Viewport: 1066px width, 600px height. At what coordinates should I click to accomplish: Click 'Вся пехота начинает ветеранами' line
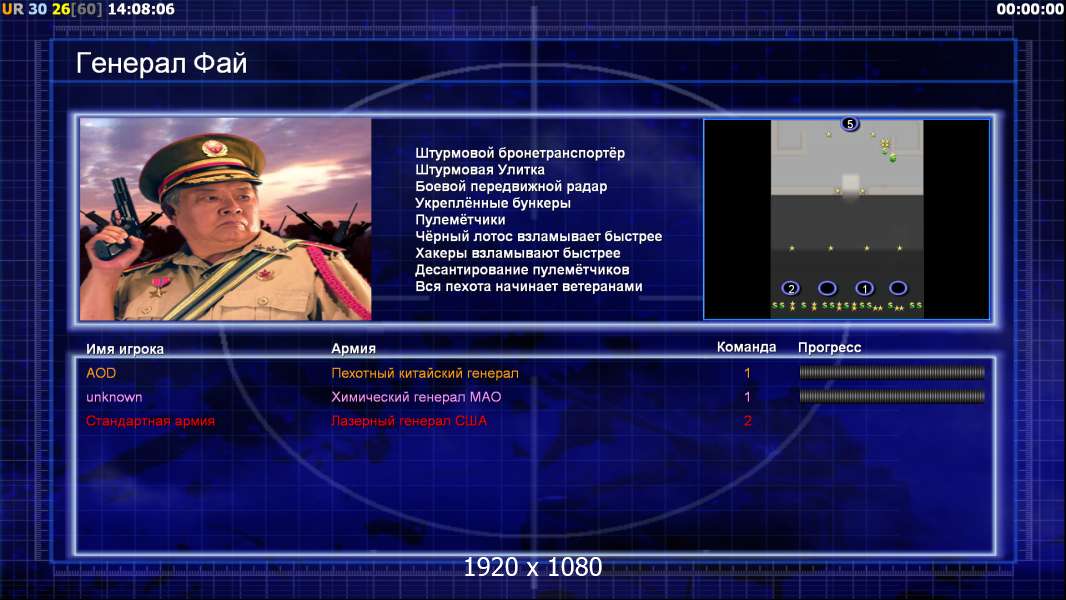pos(529,286)
